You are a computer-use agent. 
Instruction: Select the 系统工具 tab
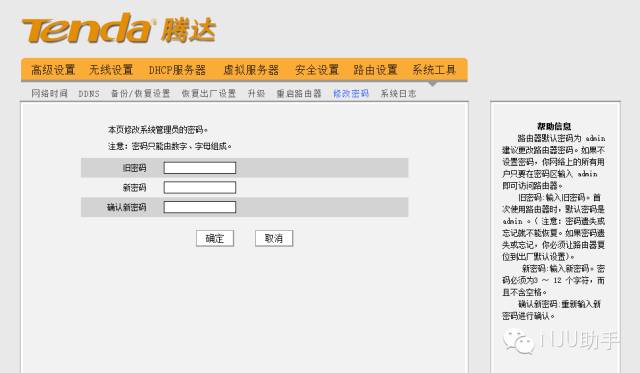pyautogui.click(x=434, y=70)
